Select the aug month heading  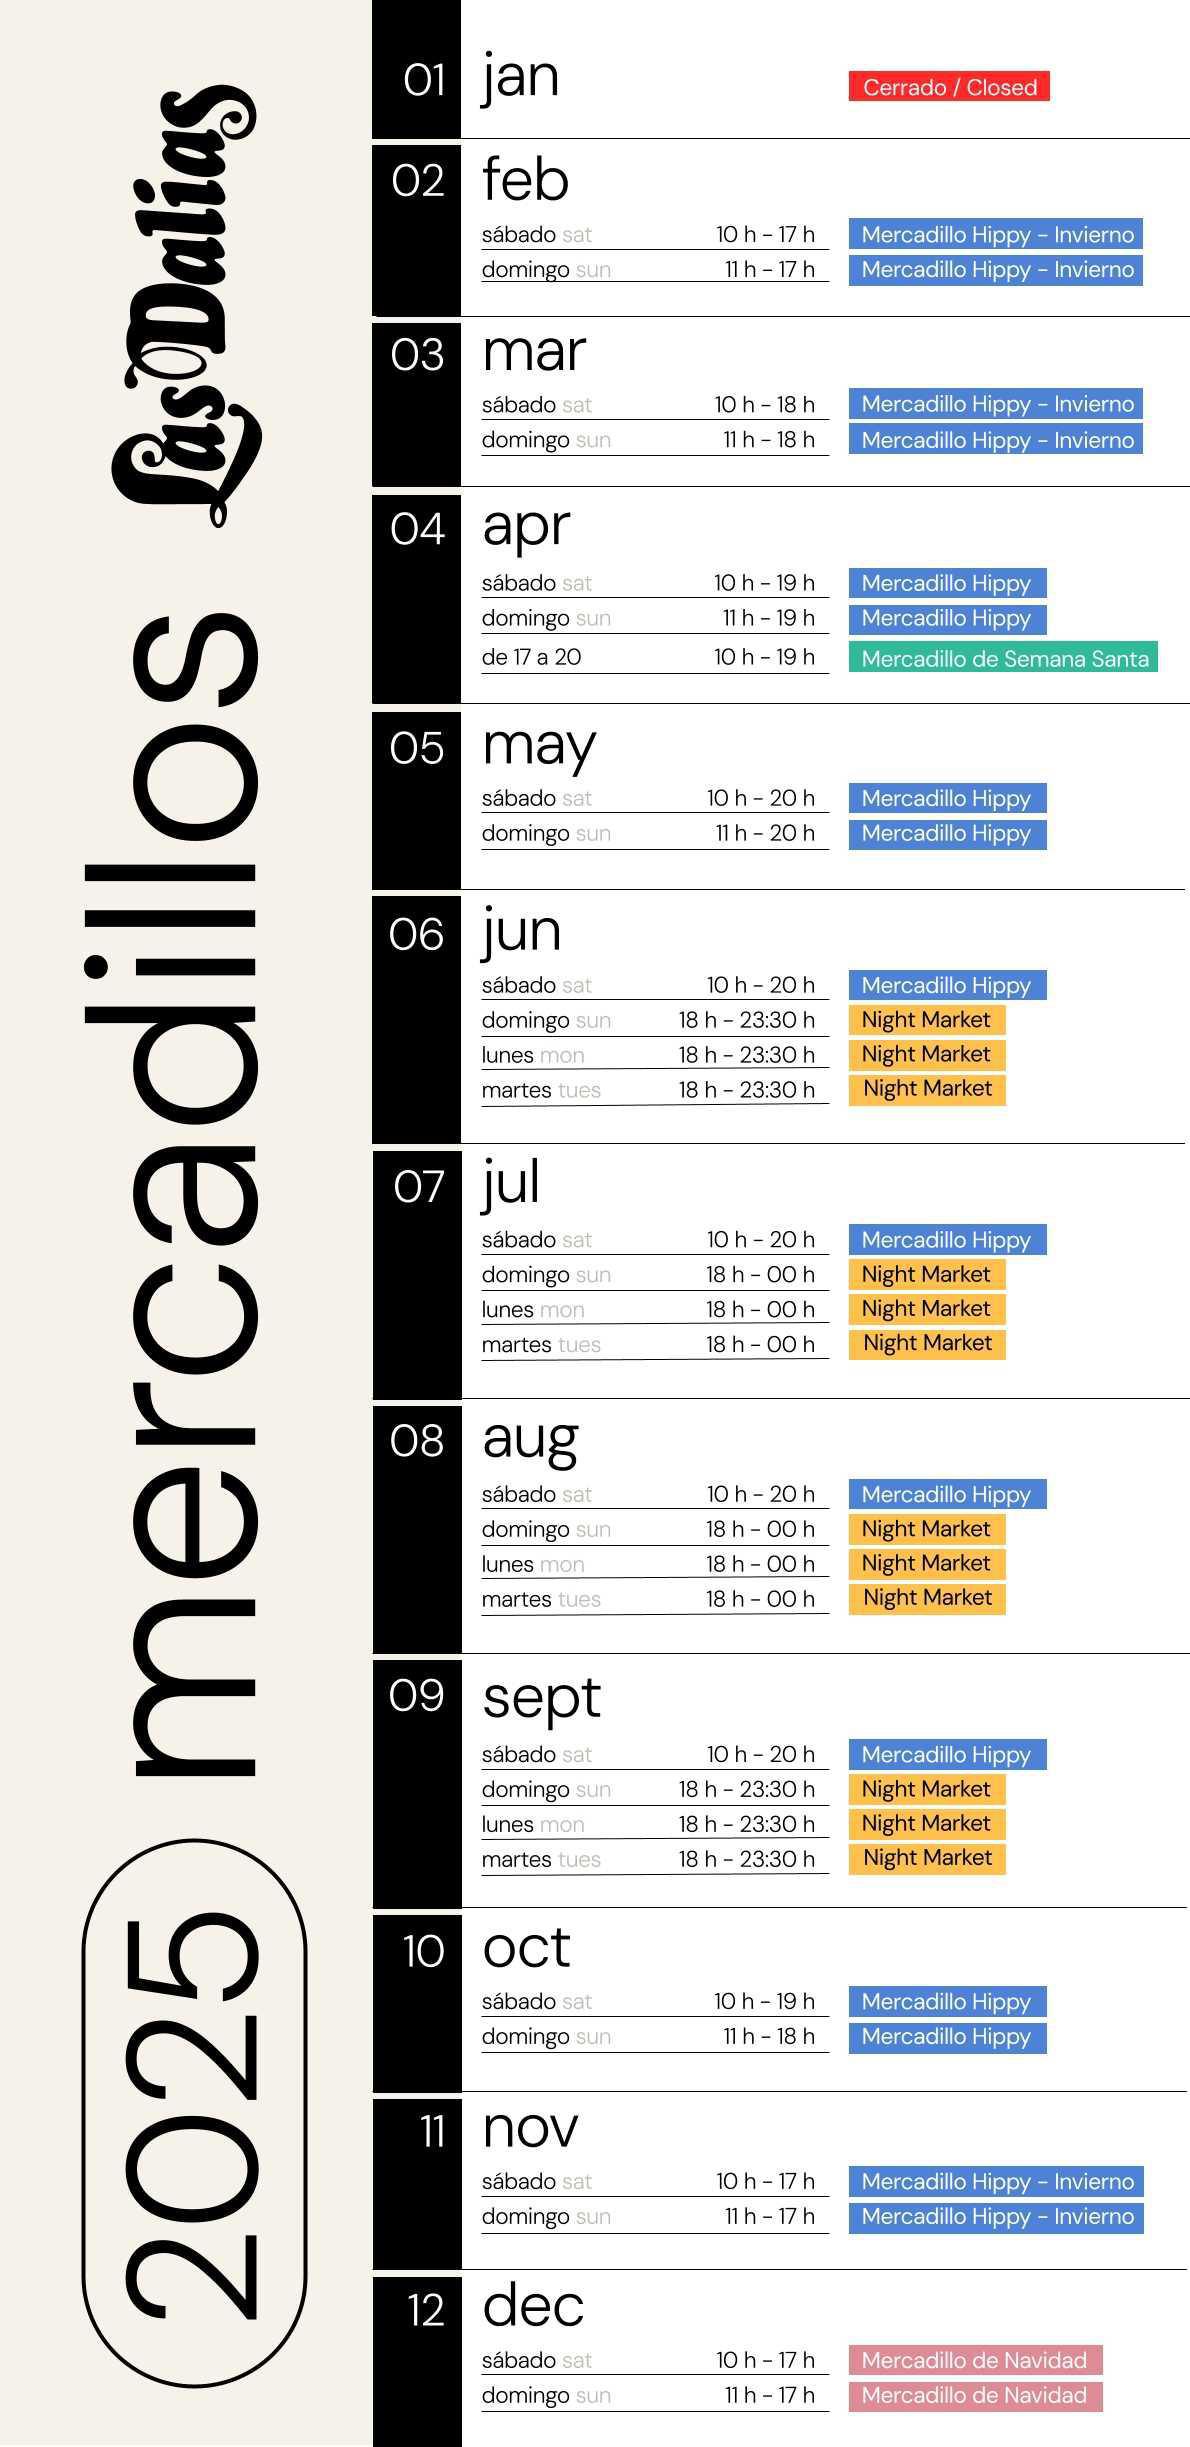click(530, 1438)
